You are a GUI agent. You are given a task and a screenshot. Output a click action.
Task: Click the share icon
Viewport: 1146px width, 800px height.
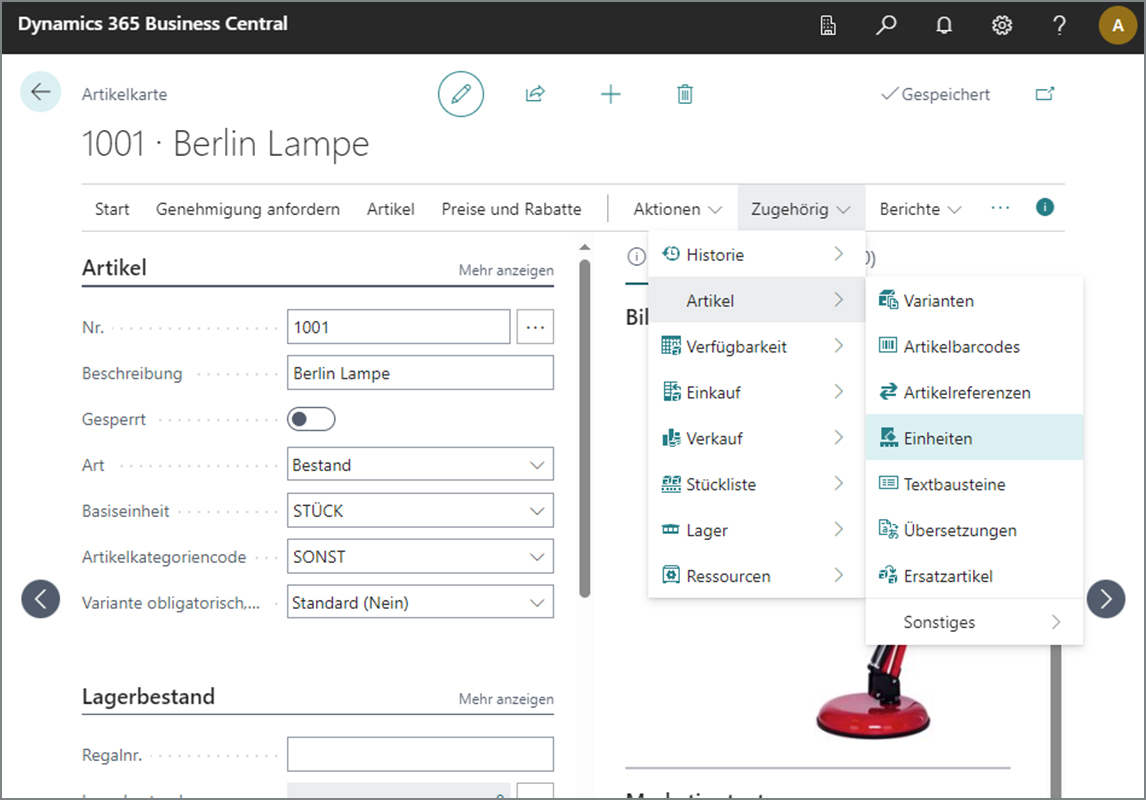click(x=535, y=94)
